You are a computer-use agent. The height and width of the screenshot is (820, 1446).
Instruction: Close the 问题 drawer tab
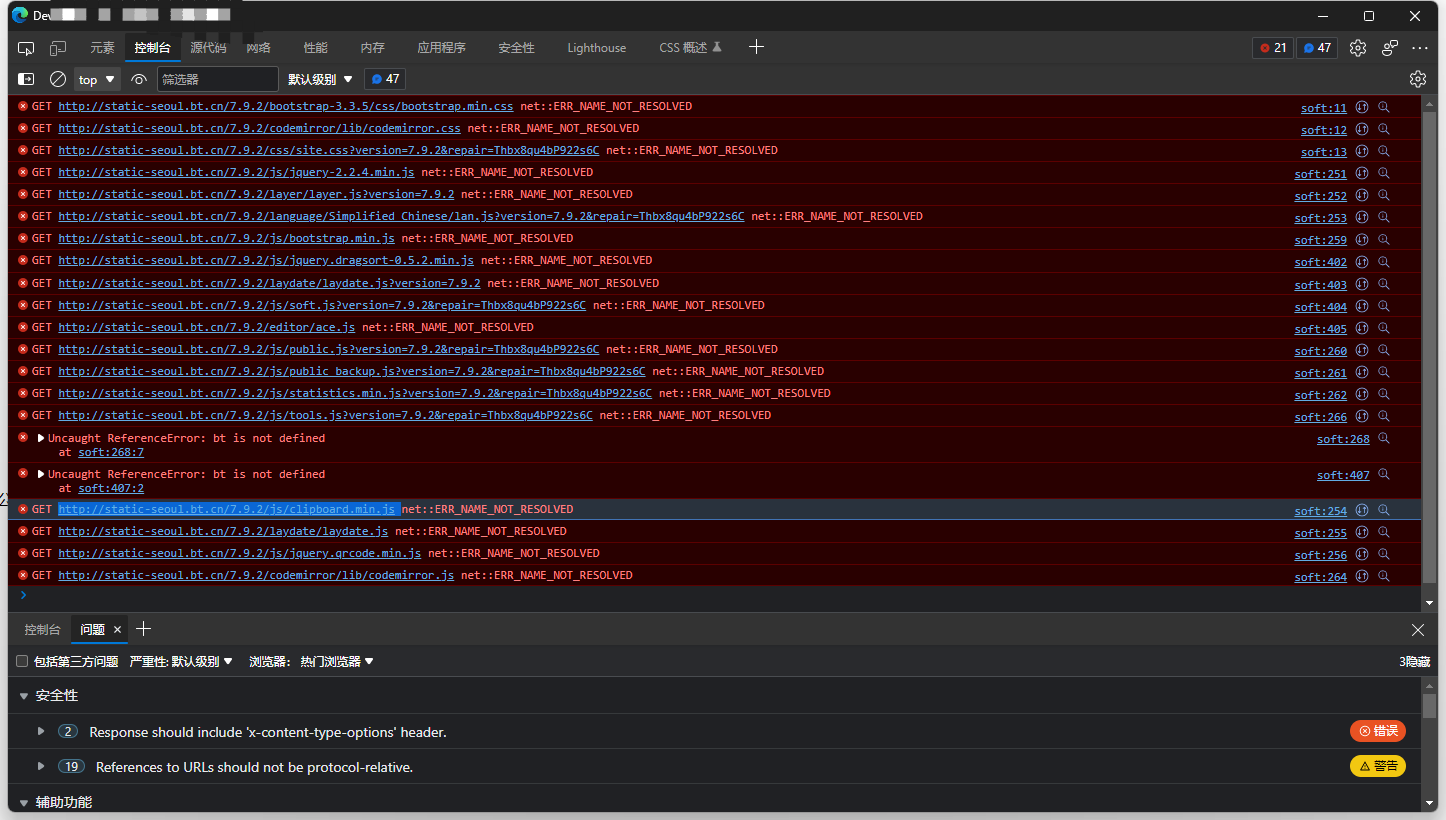pyautogui.click(x=117, y=630)
